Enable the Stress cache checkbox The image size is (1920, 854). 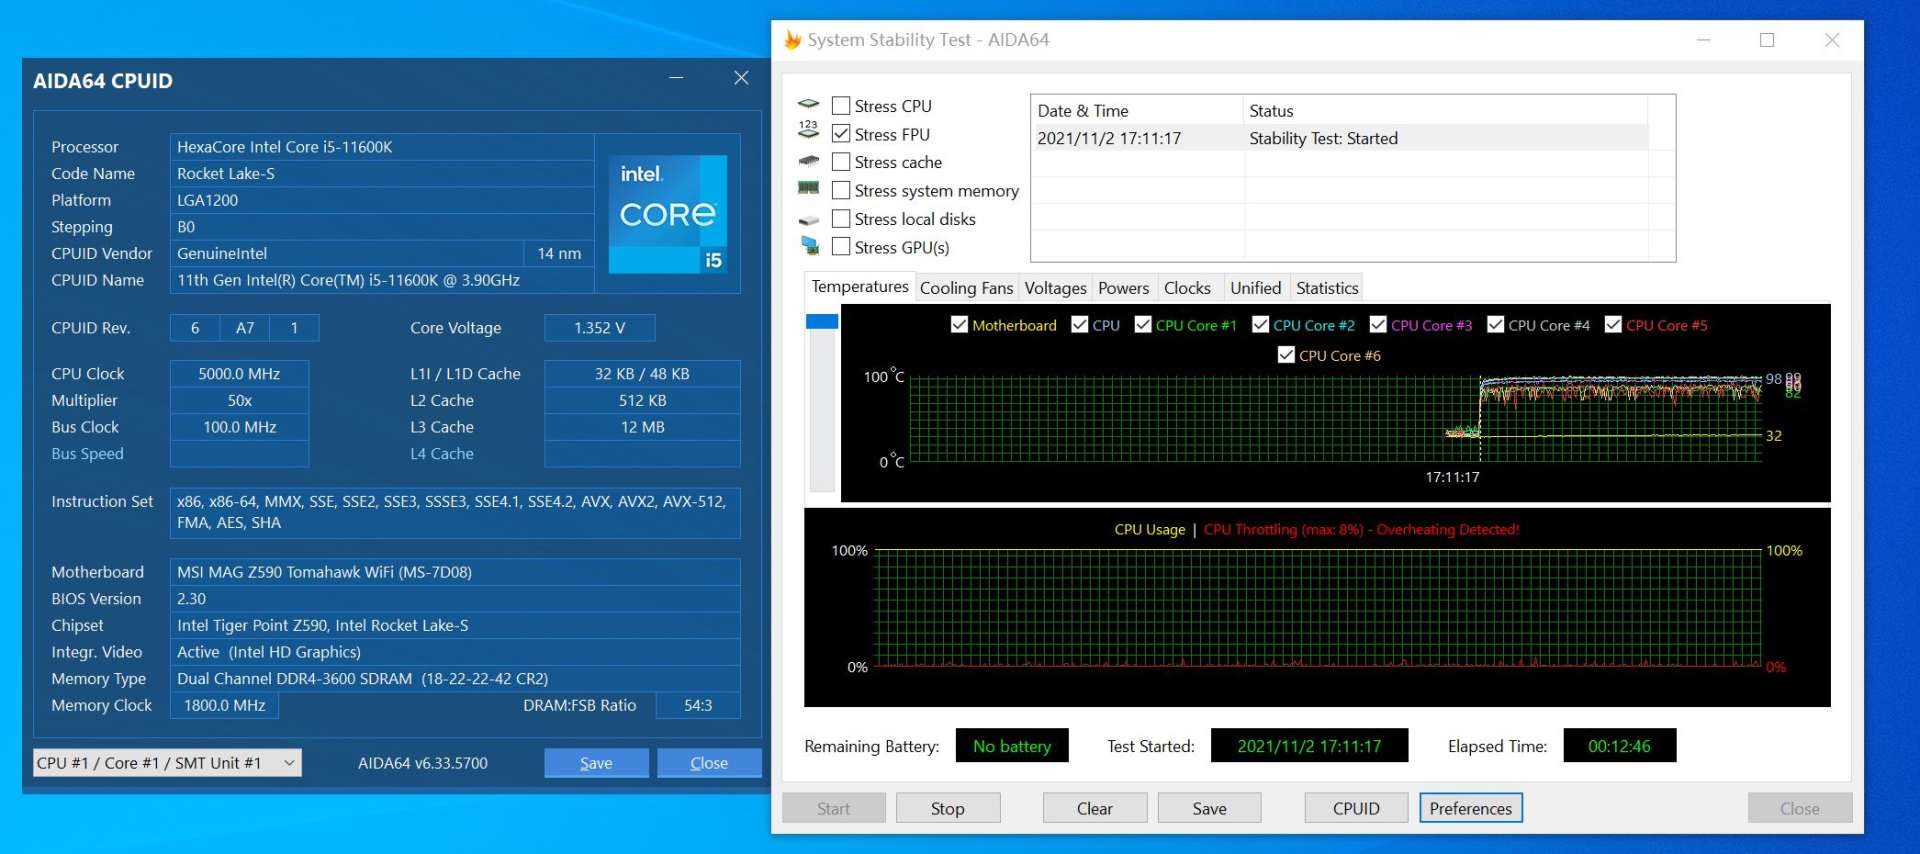tap(841, 161)
